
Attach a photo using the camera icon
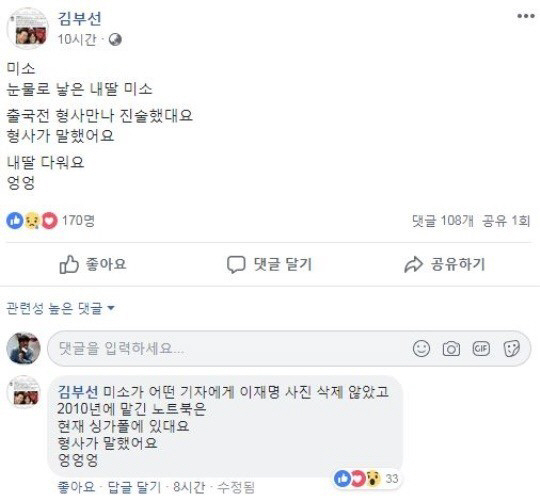point(451,349)
